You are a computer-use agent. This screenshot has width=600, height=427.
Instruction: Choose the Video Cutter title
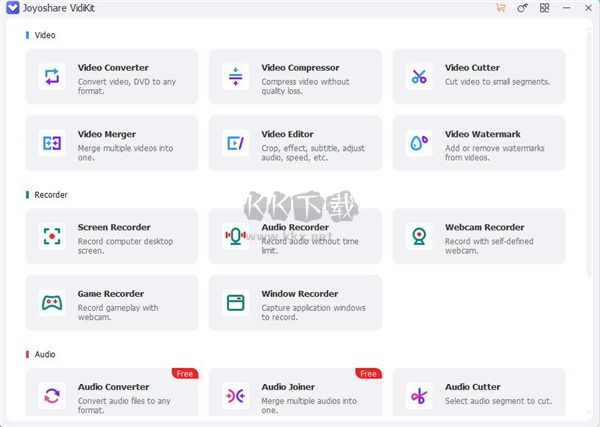[x=472, y=68]
